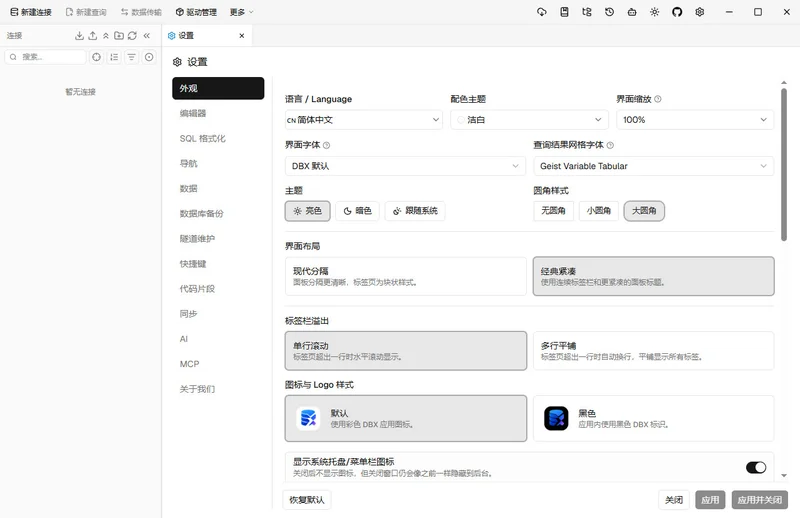Viewport: 800px width, 518px height.
Task: Click the help icon next to 界面字体
Action: [327, 145]
